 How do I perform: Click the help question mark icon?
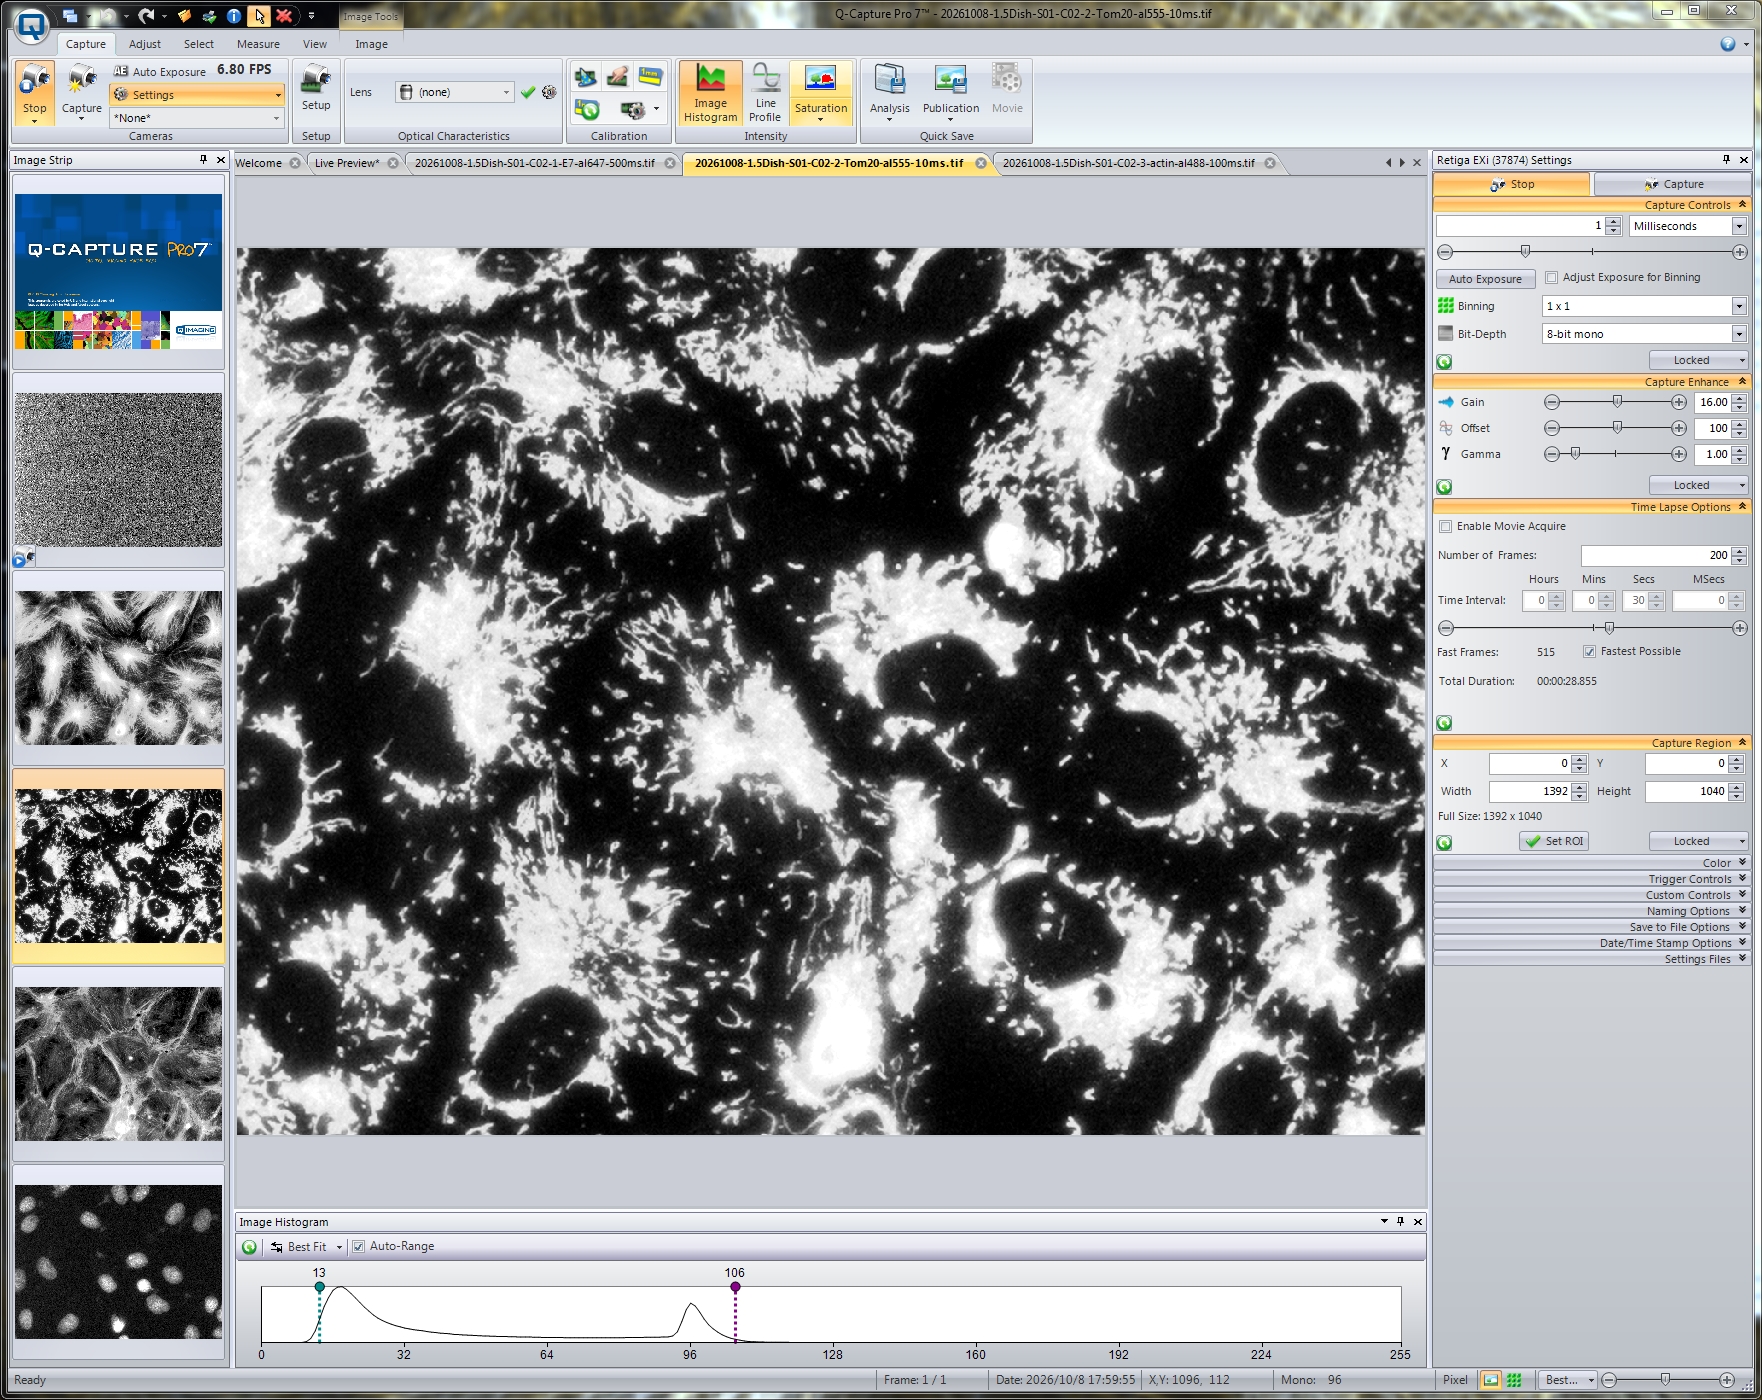coord(1727,44)
